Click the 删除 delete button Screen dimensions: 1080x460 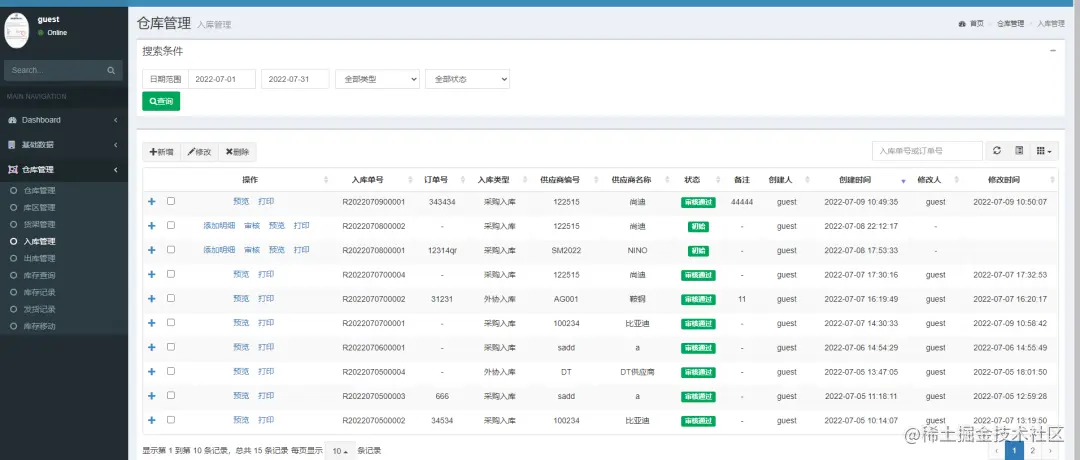[238, 152]
